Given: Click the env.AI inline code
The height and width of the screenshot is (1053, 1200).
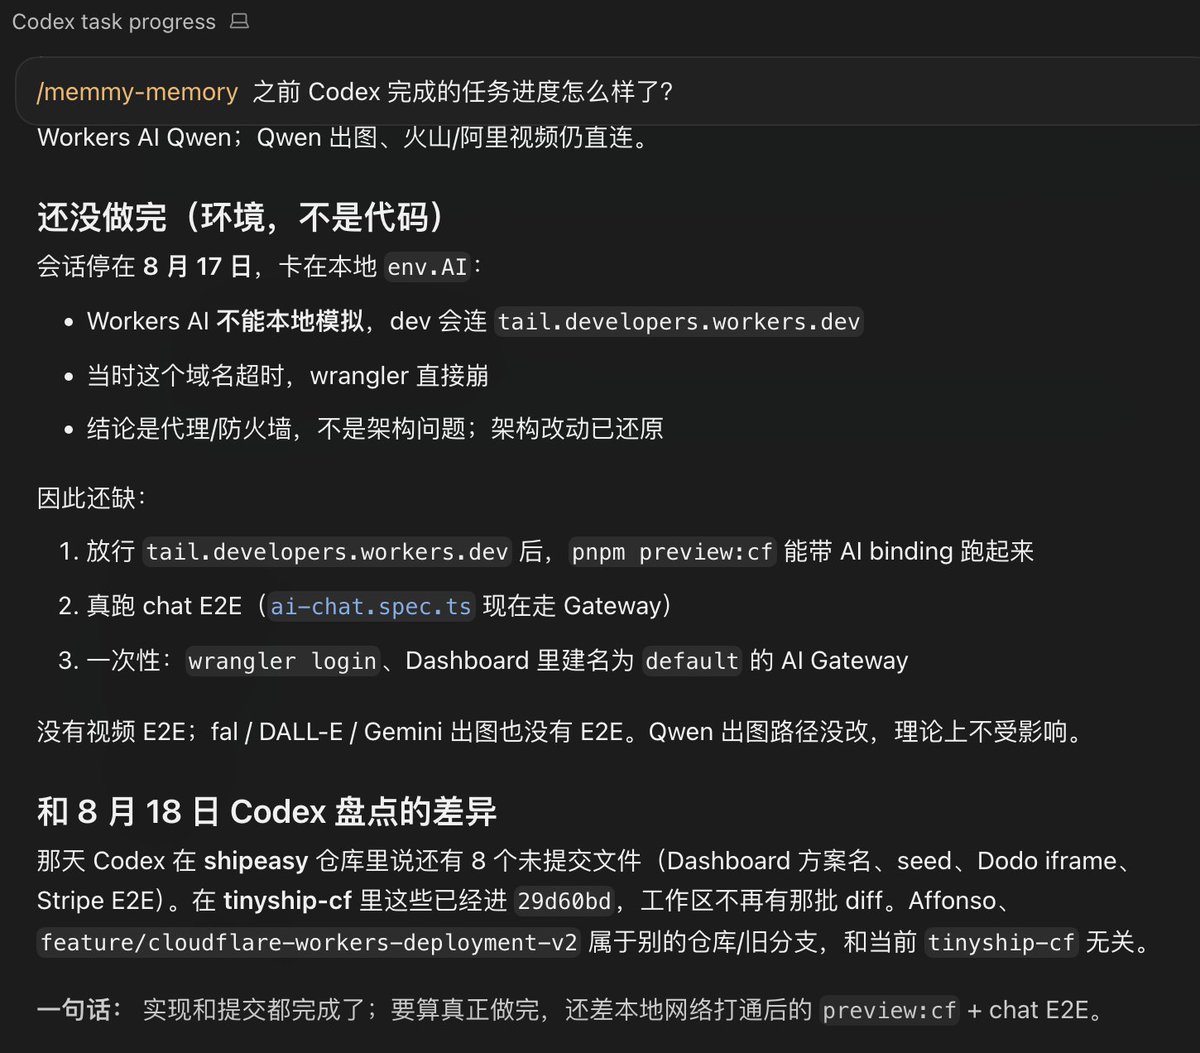Looking at the screenshot, I should (427, 268).
